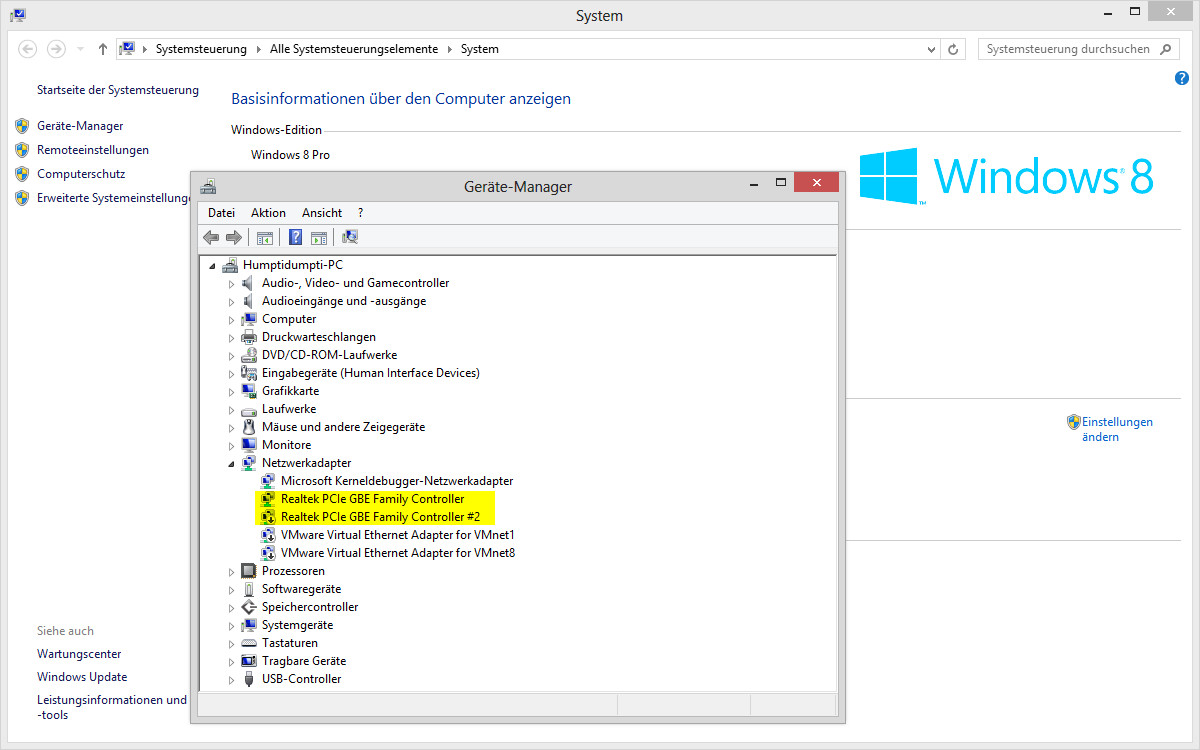The image size is (1200, 750).
Task: Select the Druckwarteschlangen printer icon
Action: pyautogui.click(x=249, y=337)
